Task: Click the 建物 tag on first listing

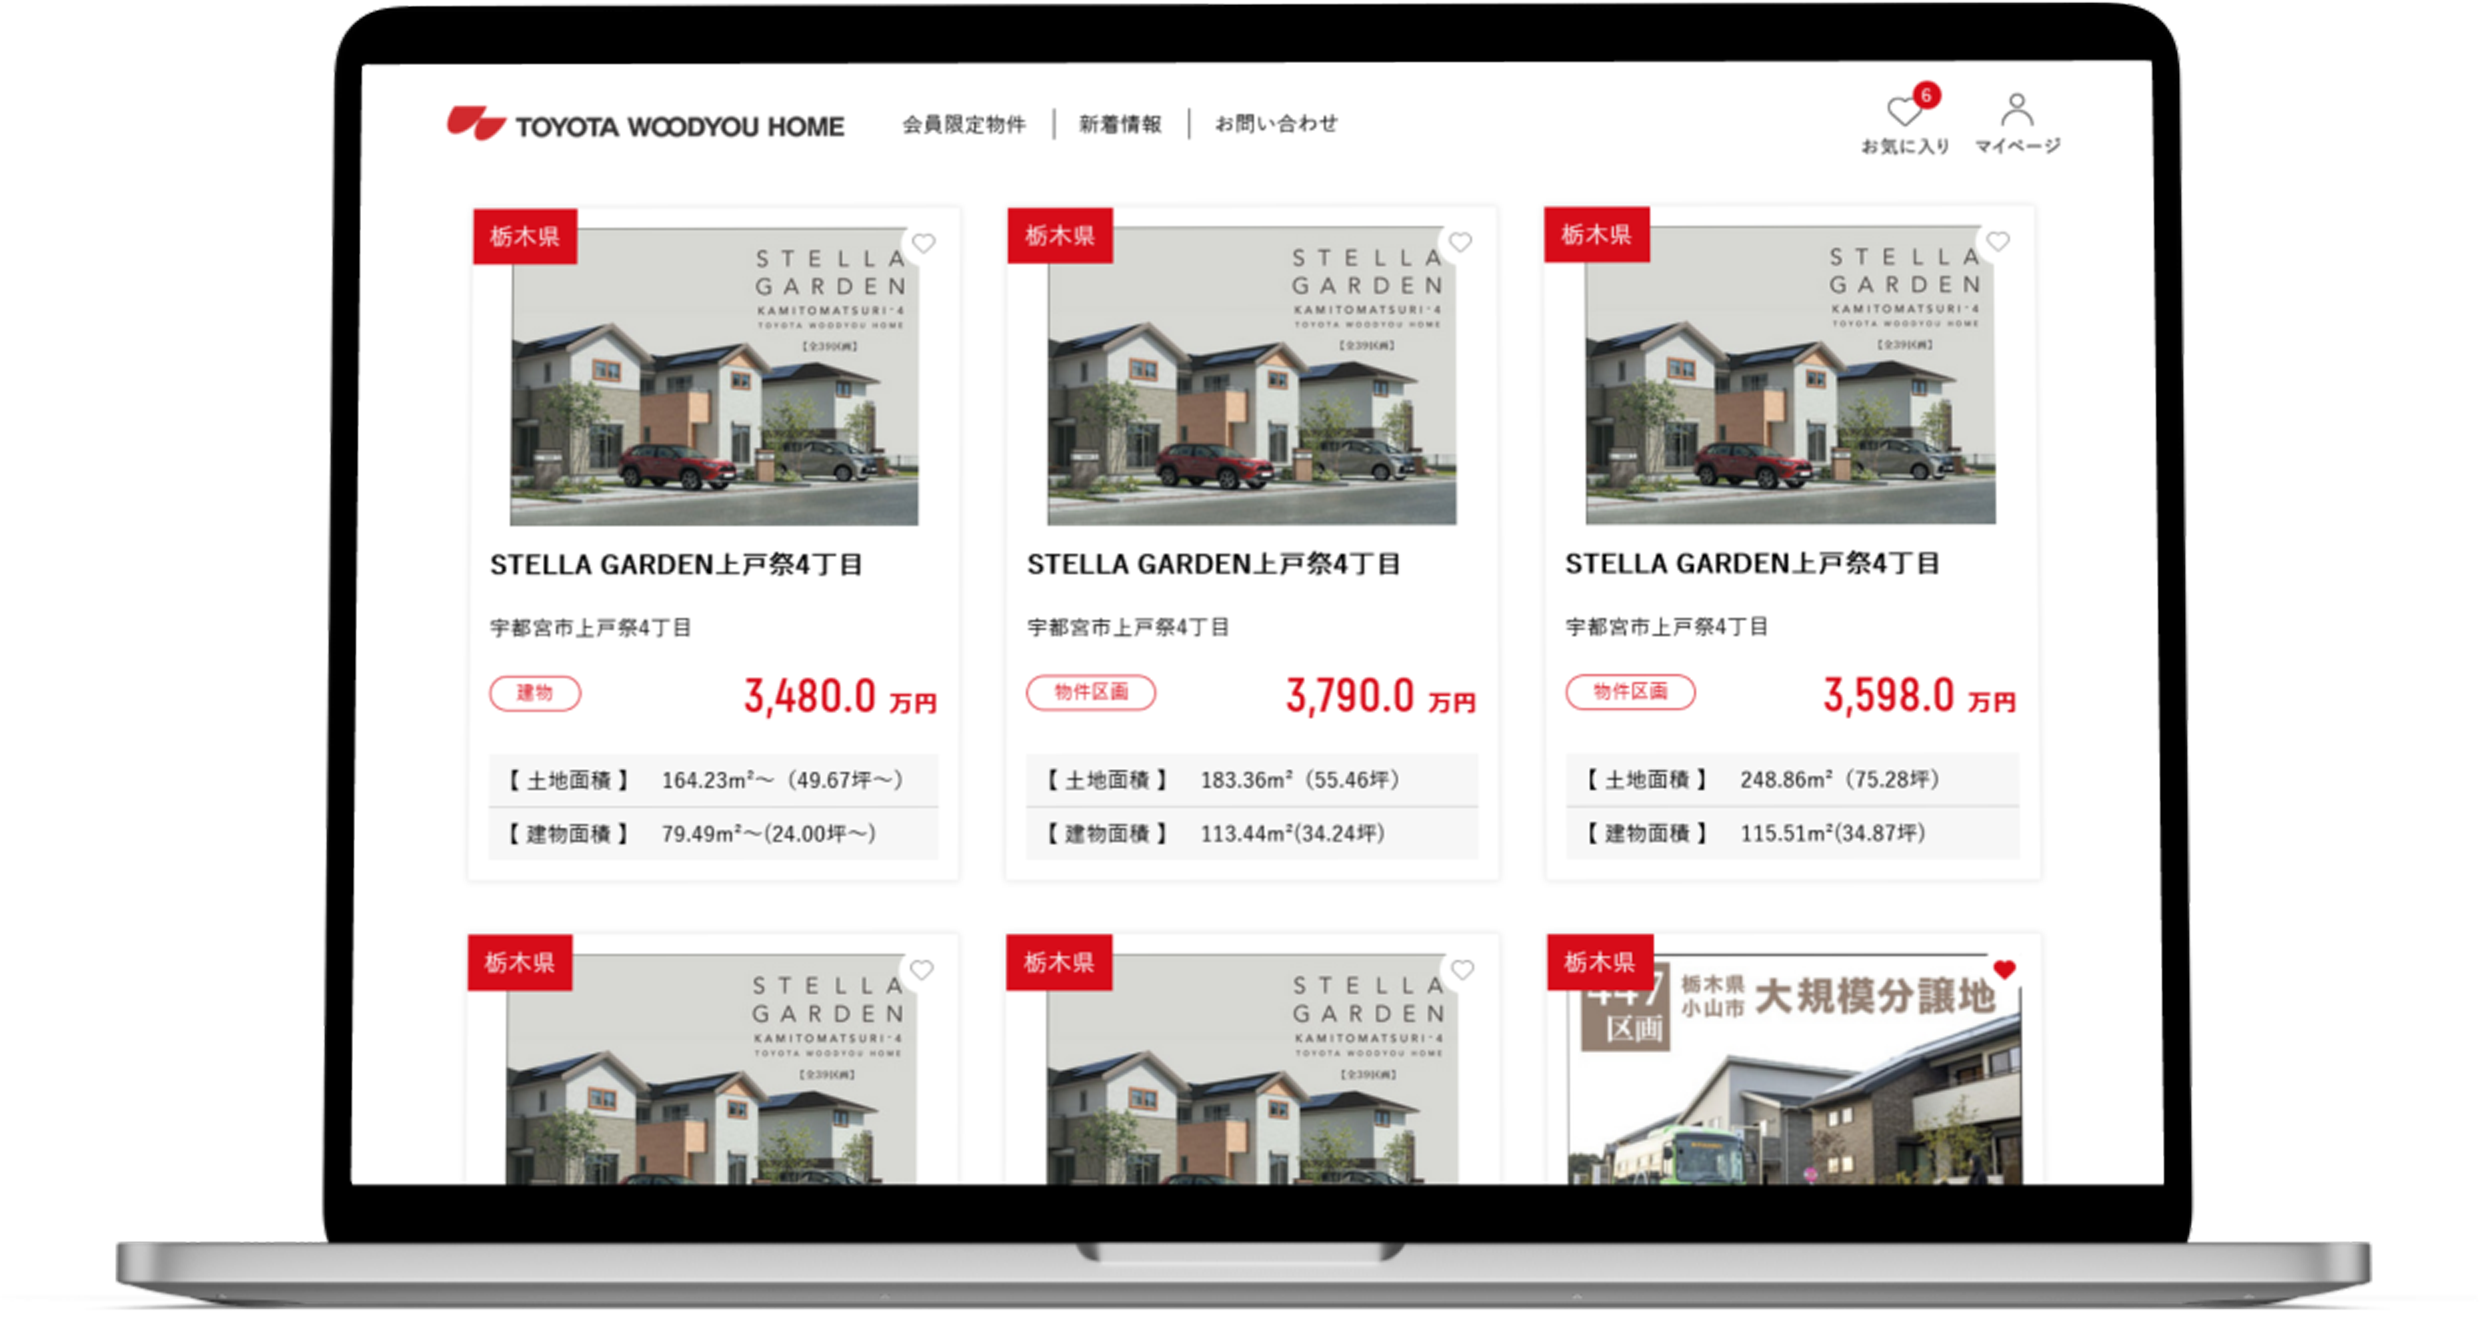Action: click(x=534, y=693)
